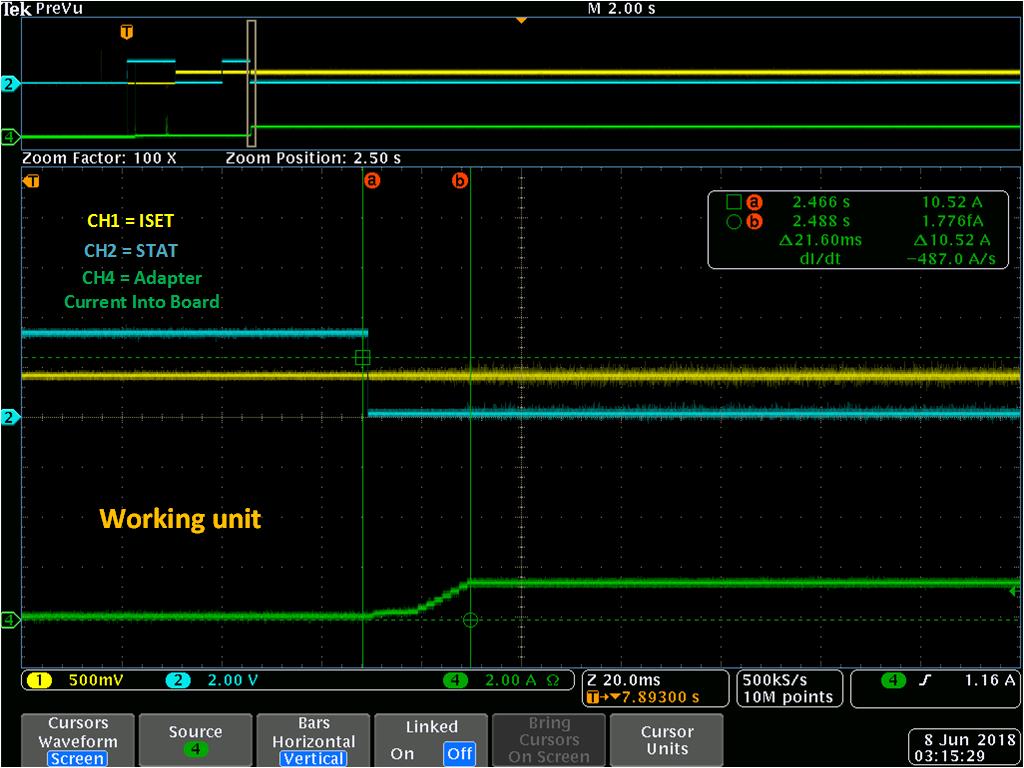
Task: Click the circle cursor b crosshair on waveform
Action: click(x=470, y=620)
